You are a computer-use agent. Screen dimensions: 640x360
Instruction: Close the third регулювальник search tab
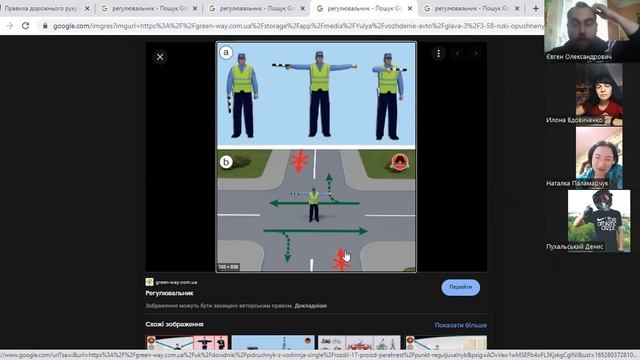(302, 8)
